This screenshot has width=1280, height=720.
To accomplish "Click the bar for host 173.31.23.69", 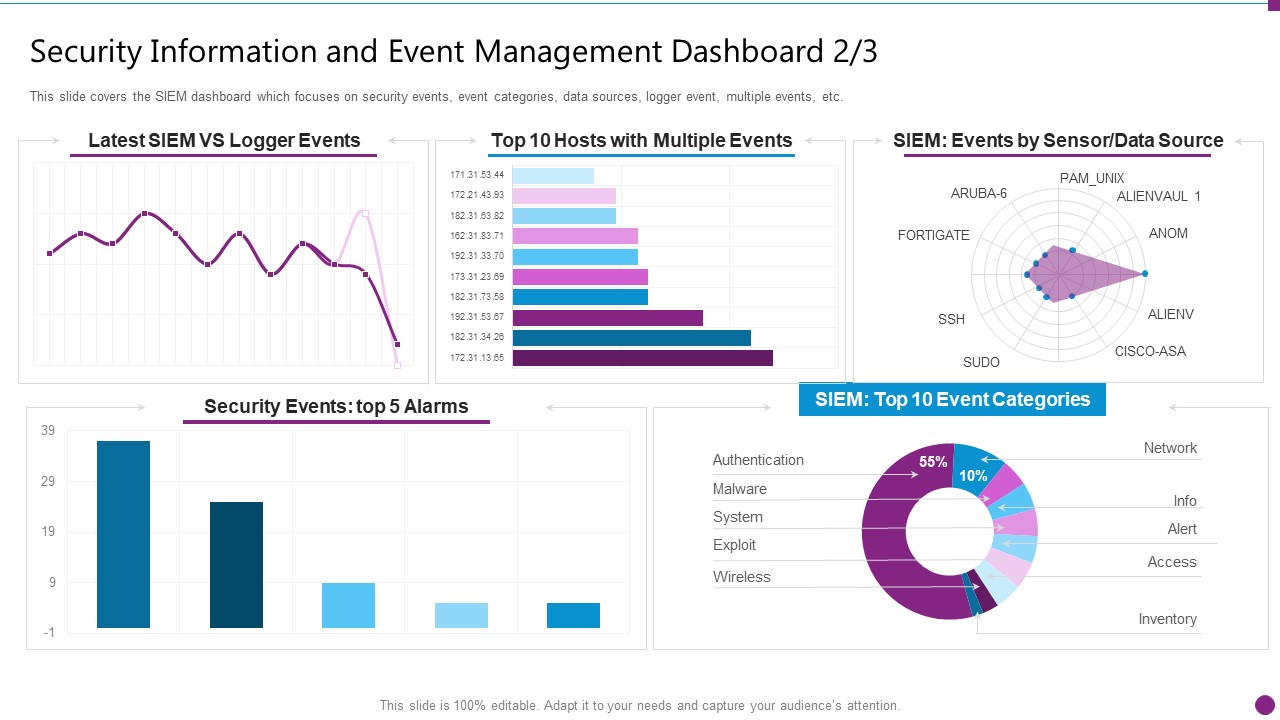I will coord(580,276).
